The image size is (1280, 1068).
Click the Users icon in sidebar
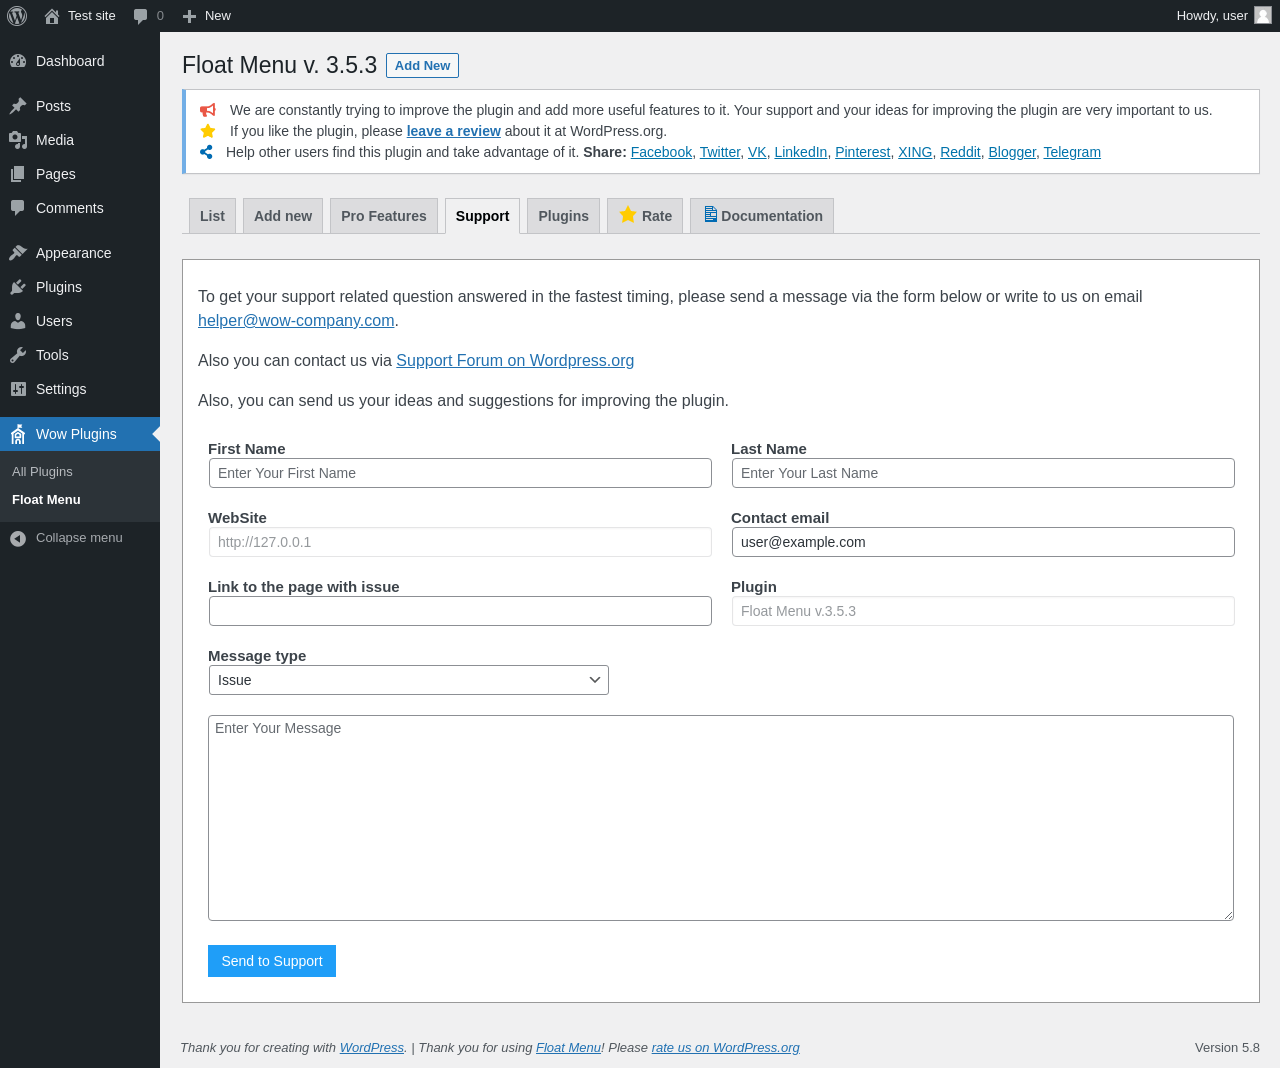point(18,321)
